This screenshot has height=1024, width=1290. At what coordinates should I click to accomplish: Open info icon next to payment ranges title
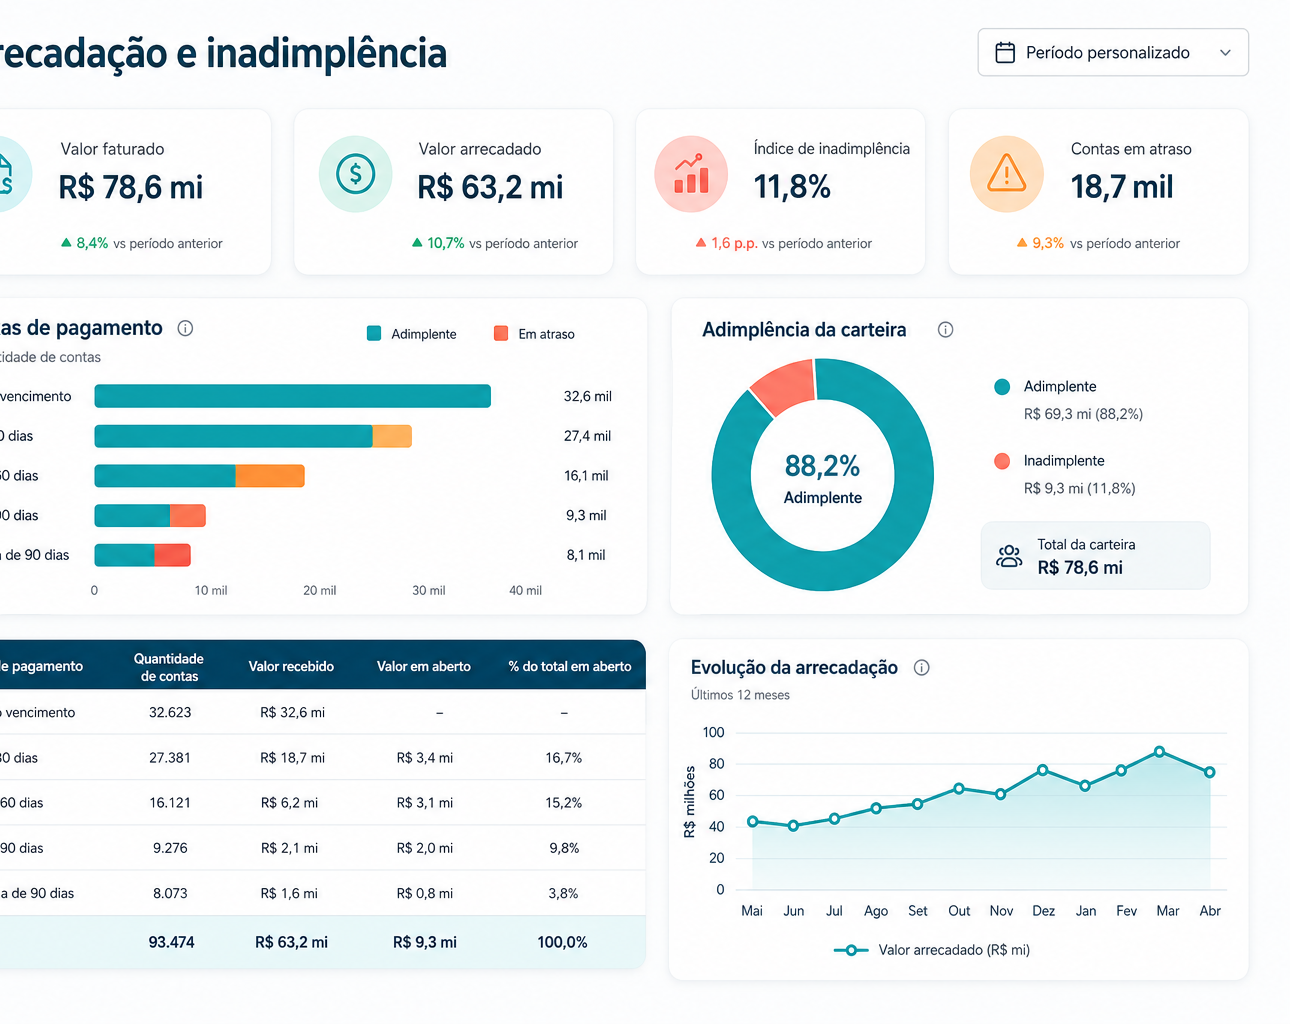point(185,328)
